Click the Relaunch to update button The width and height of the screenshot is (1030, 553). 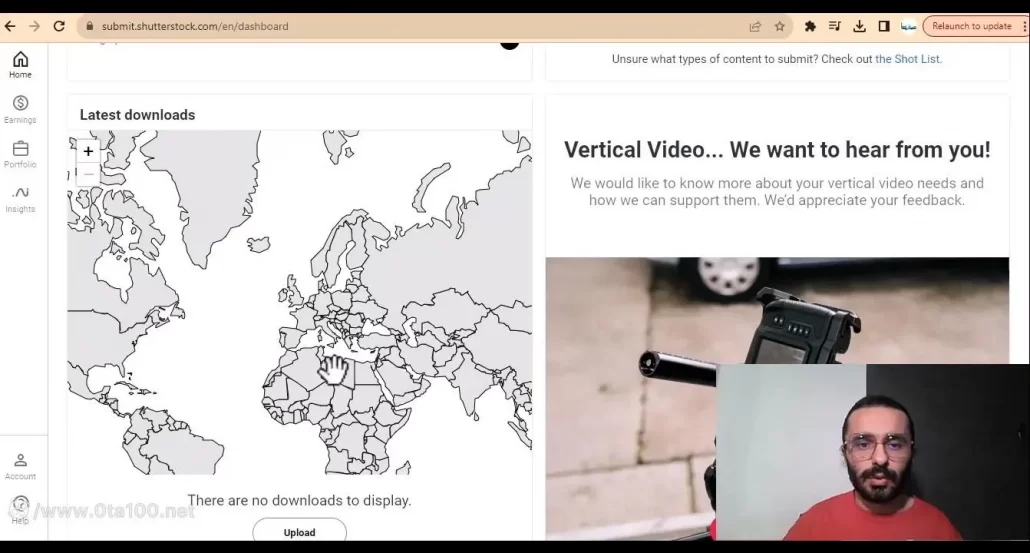tap(971, 26)
